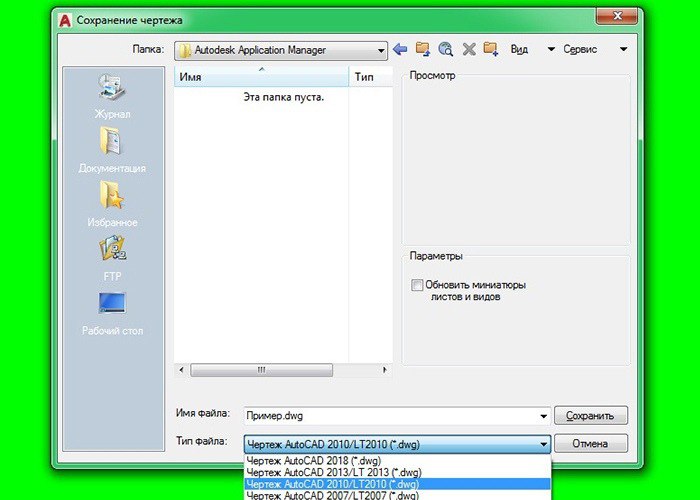Go back with the blue arrow icon
The height and width of the screenshot is (500, 700).
(400, 49)
